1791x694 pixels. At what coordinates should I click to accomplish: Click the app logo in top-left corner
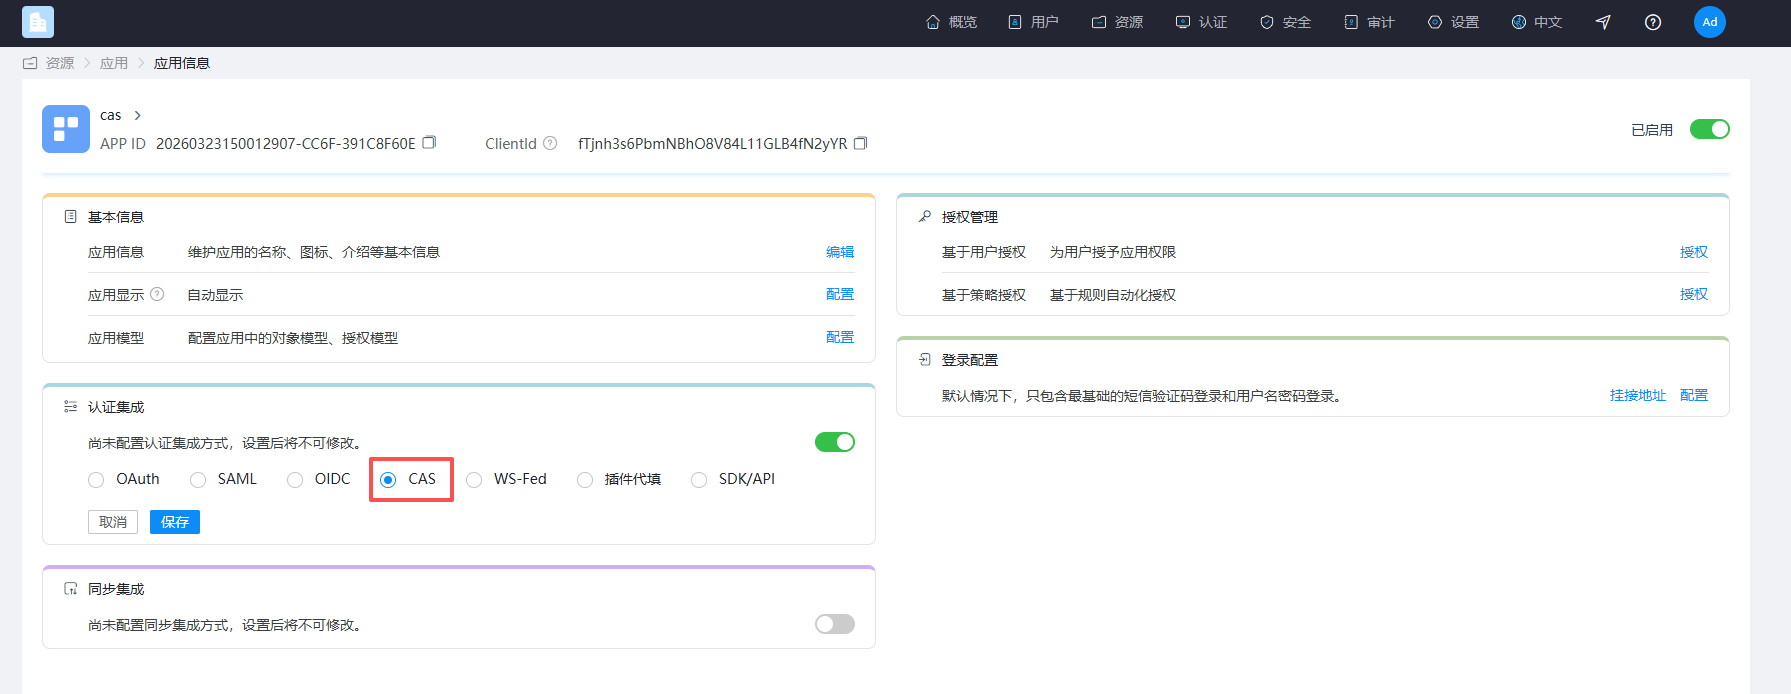38,22
